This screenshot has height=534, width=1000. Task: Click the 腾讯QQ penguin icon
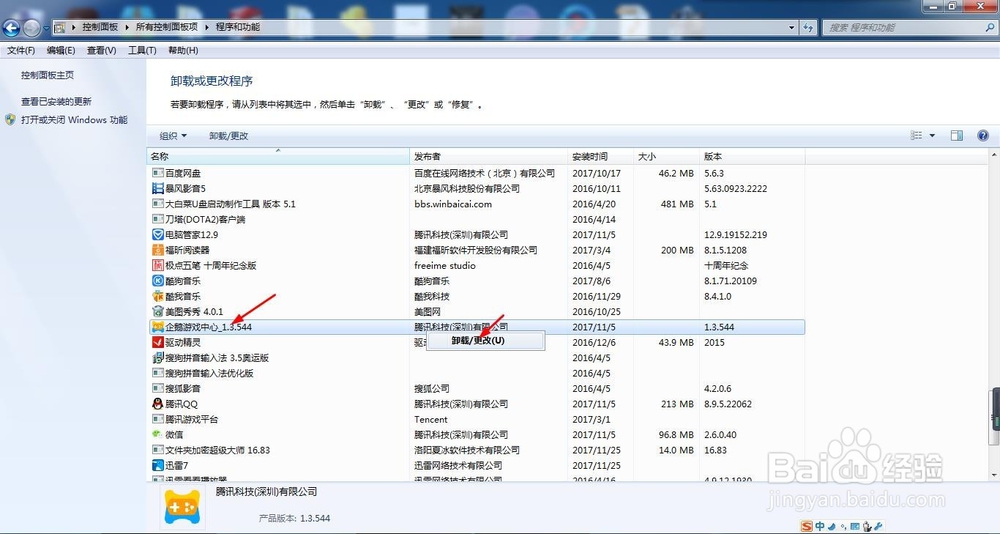158,404
